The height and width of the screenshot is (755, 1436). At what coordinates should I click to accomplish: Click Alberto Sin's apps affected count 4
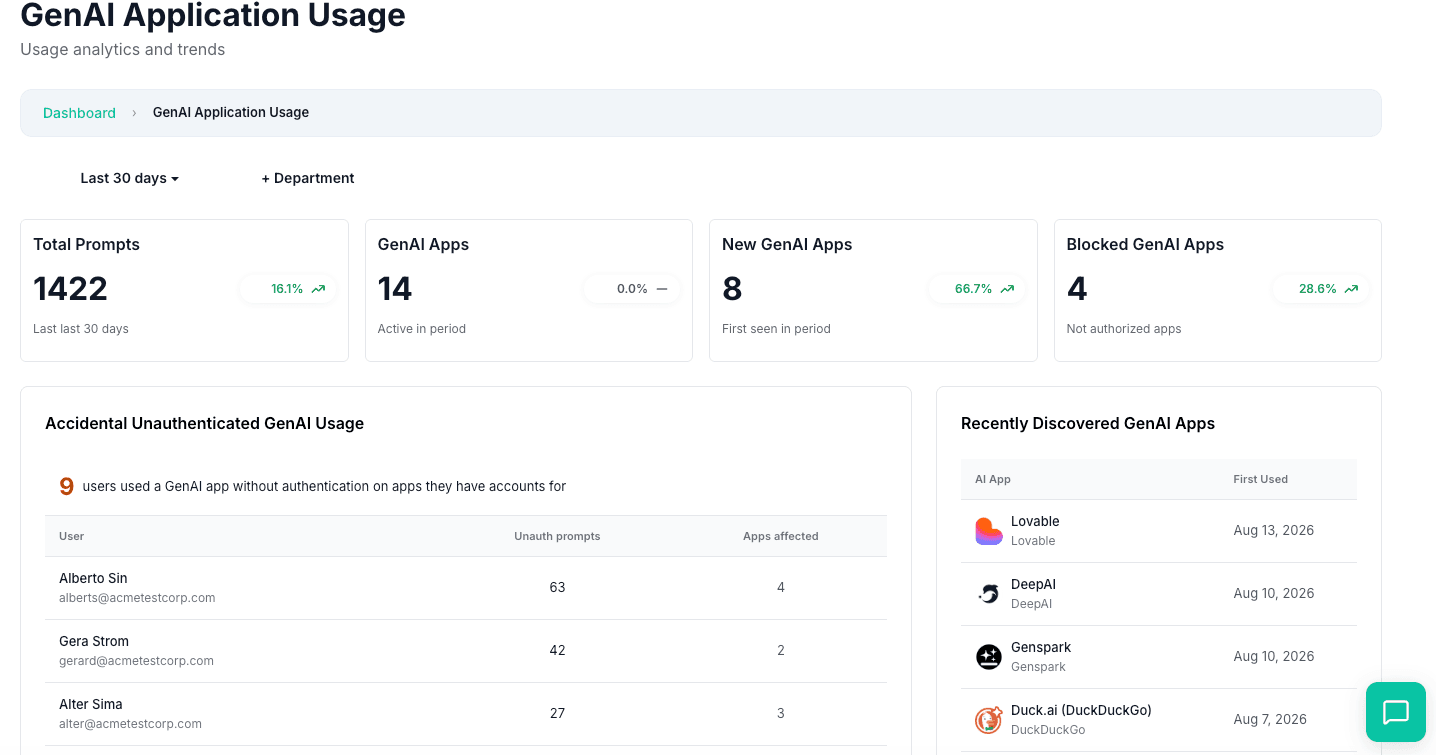(781, 587)
